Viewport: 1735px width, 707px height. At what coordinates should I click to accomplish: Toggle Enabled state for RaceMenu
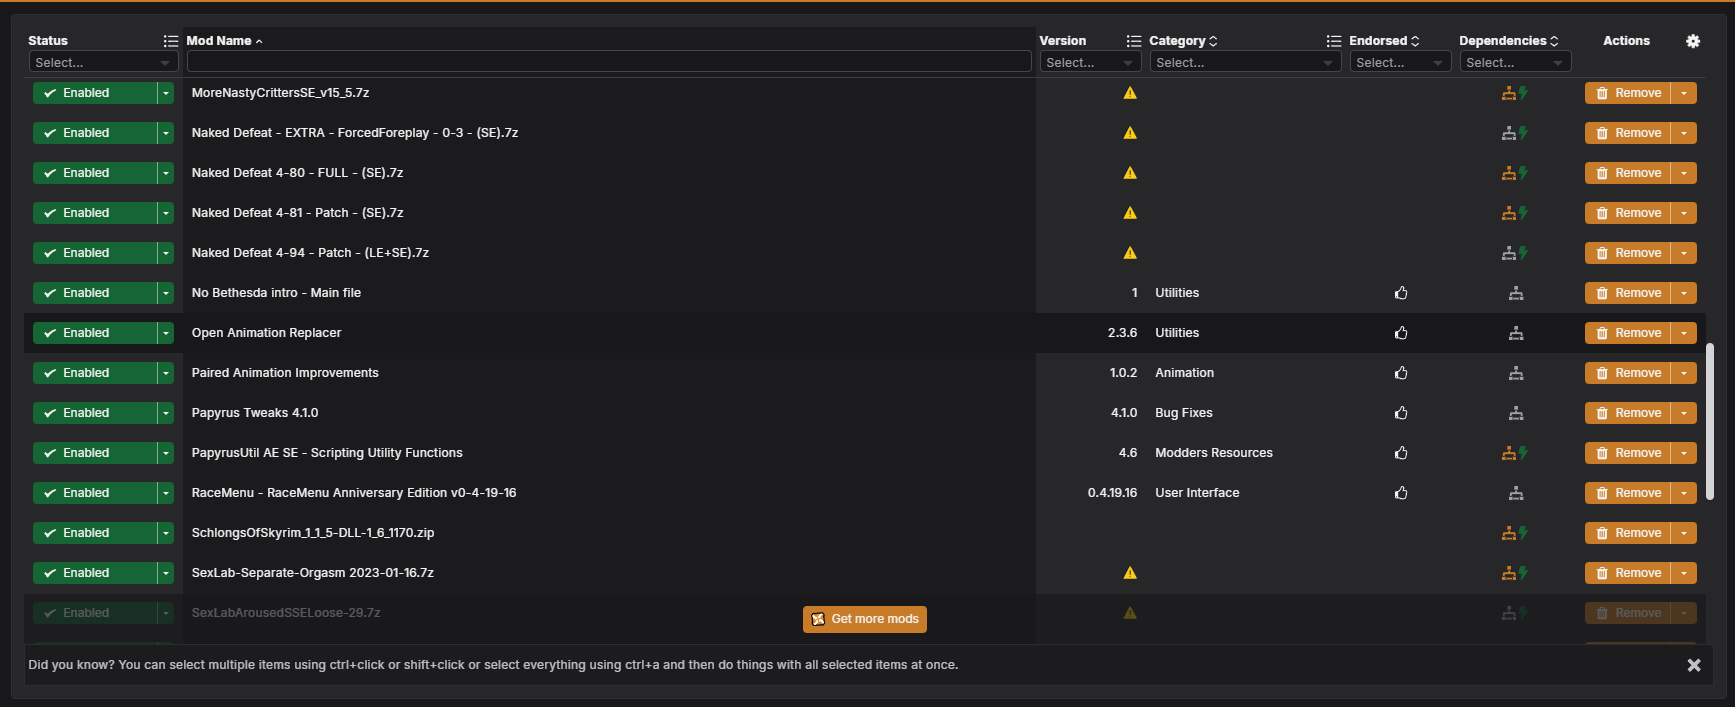pyautogui.click(x=95, y=493)
